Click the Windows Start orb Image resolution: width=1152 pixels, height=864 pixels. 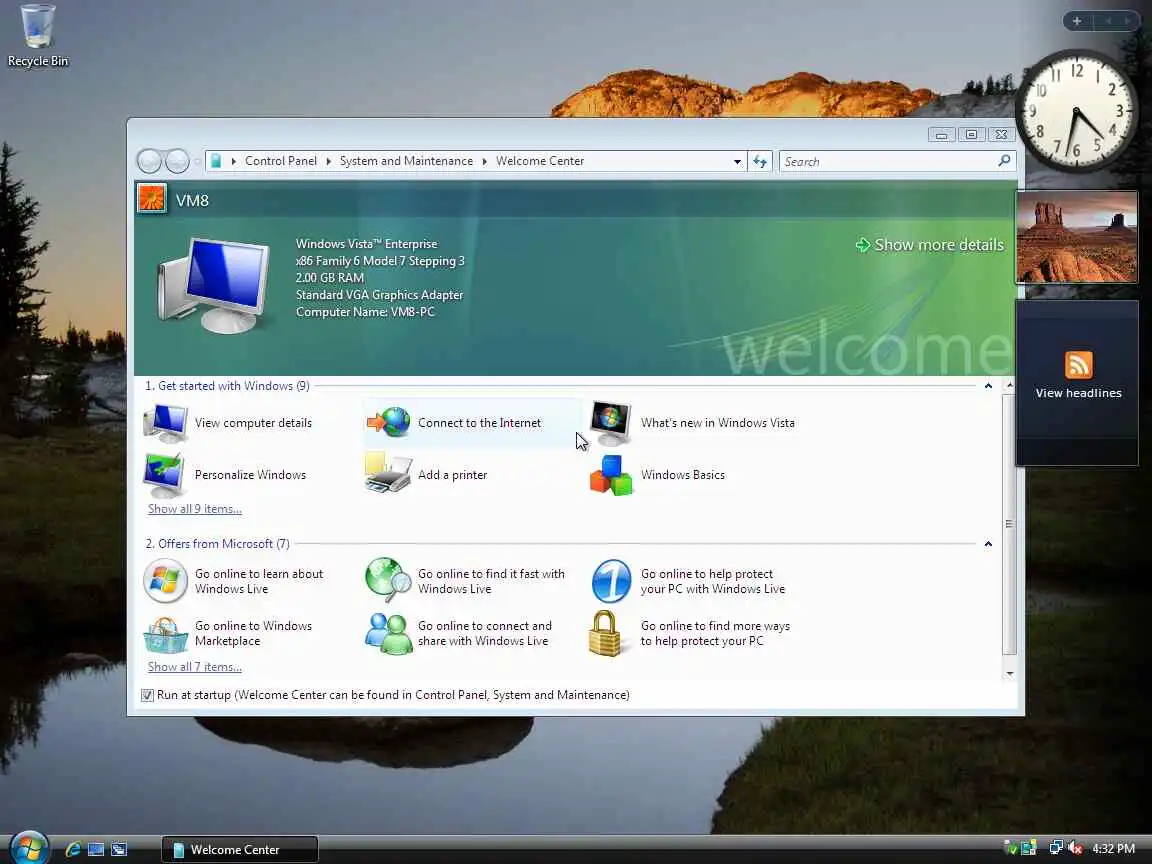coord(29,848)
